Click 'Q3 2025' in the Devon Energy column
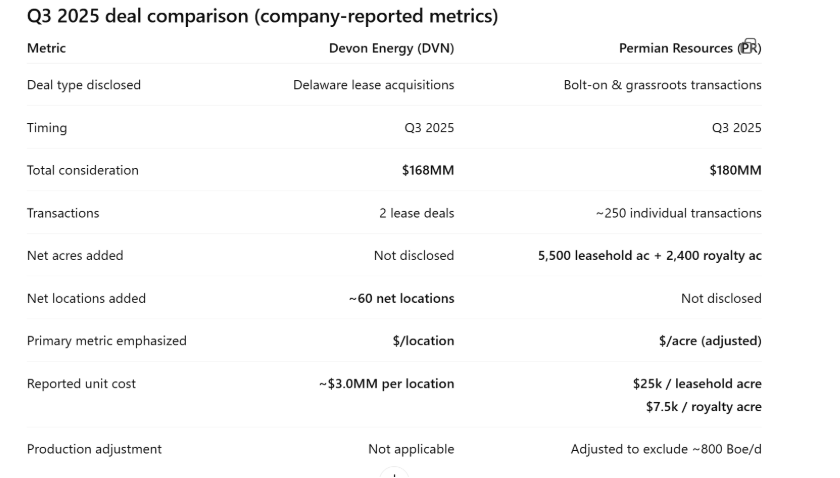 [x=429, y=128]
